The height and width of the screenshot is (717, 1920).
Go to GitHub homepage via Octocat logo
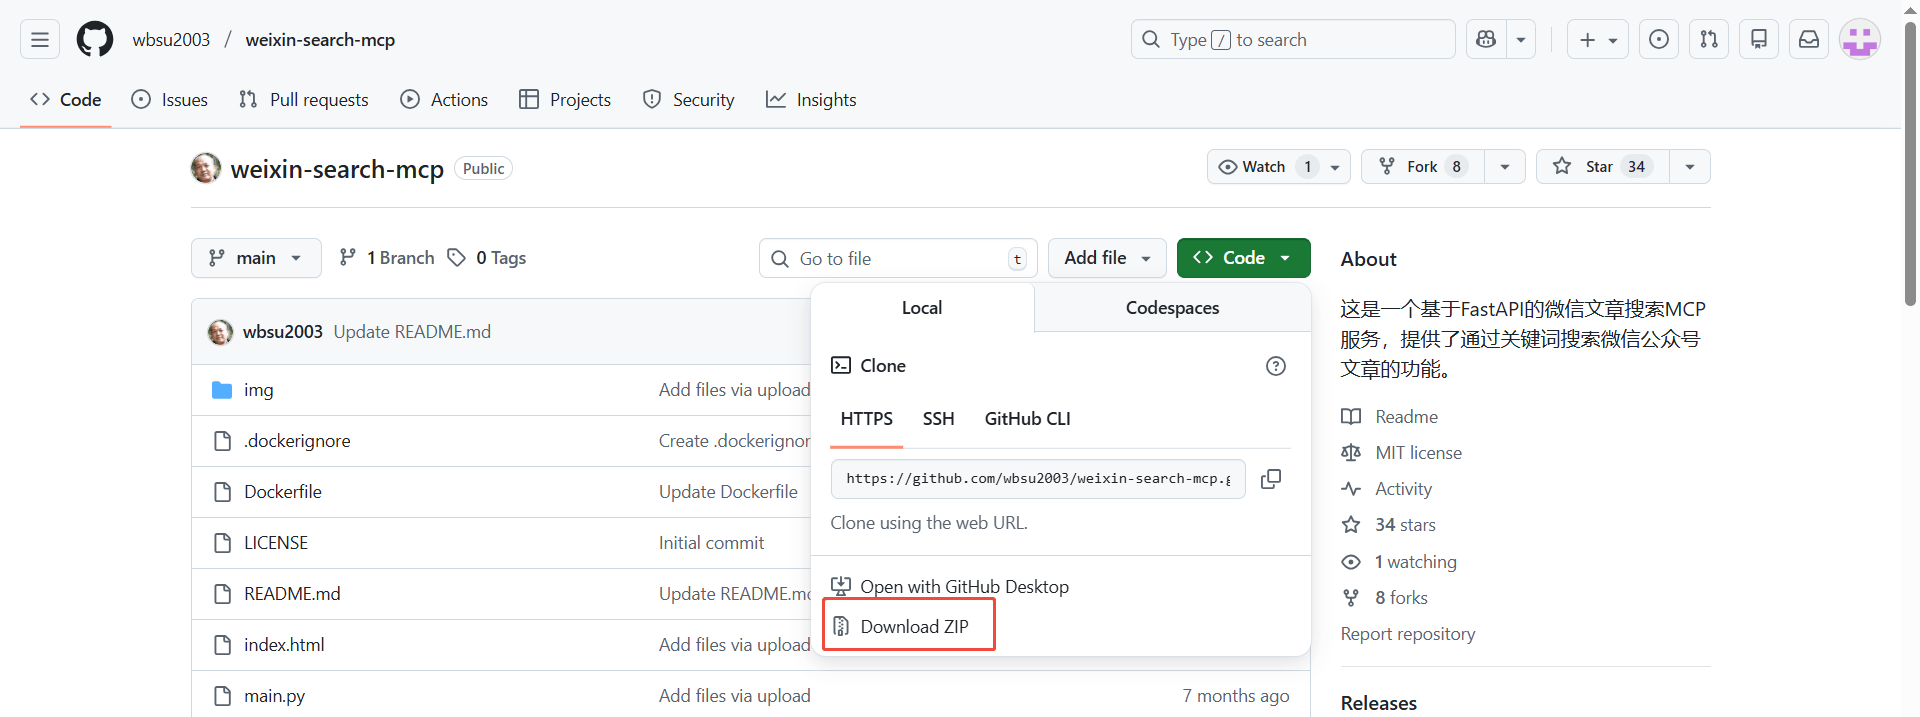(x=95, y=40)
